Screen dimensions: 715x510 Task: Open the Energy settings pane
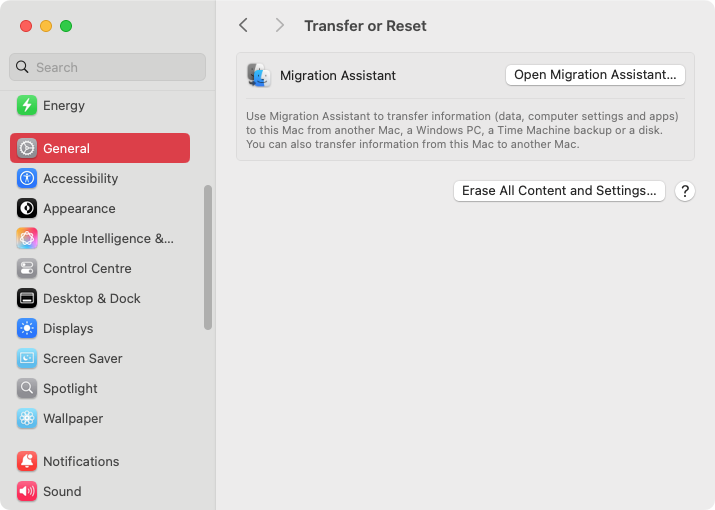100,105
